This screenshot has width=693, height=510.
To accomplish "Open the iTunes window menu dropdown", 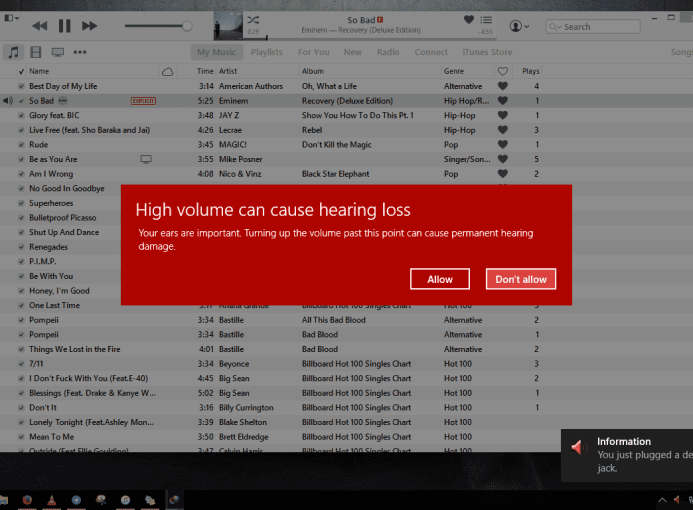I will coord(11,18).
